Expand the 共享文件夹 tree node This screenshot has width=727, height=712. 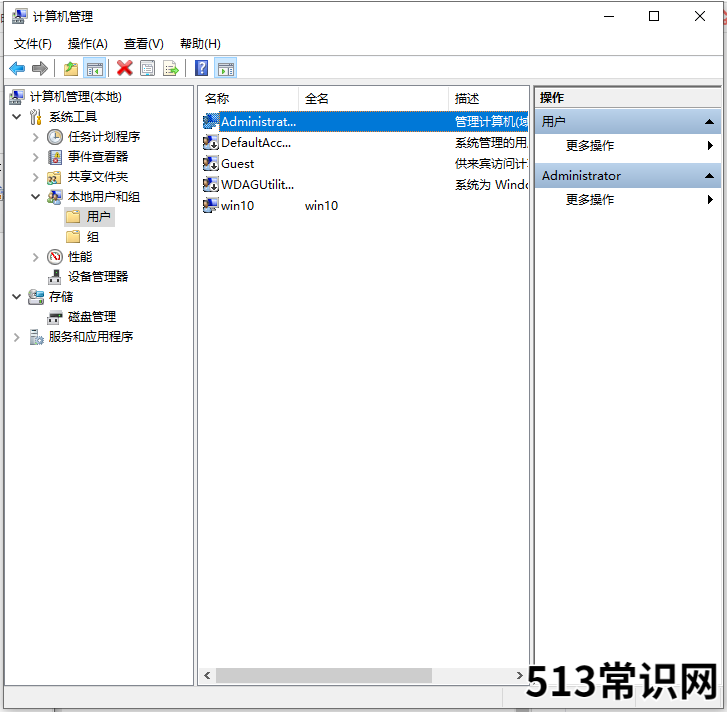(x=36, y=177)
